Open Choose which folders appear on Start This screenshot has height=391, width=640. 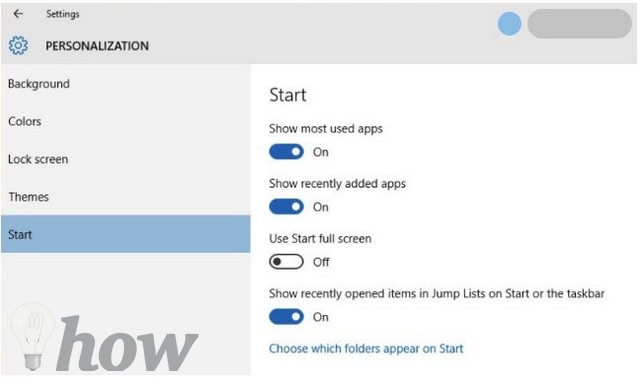coord(366,349)
